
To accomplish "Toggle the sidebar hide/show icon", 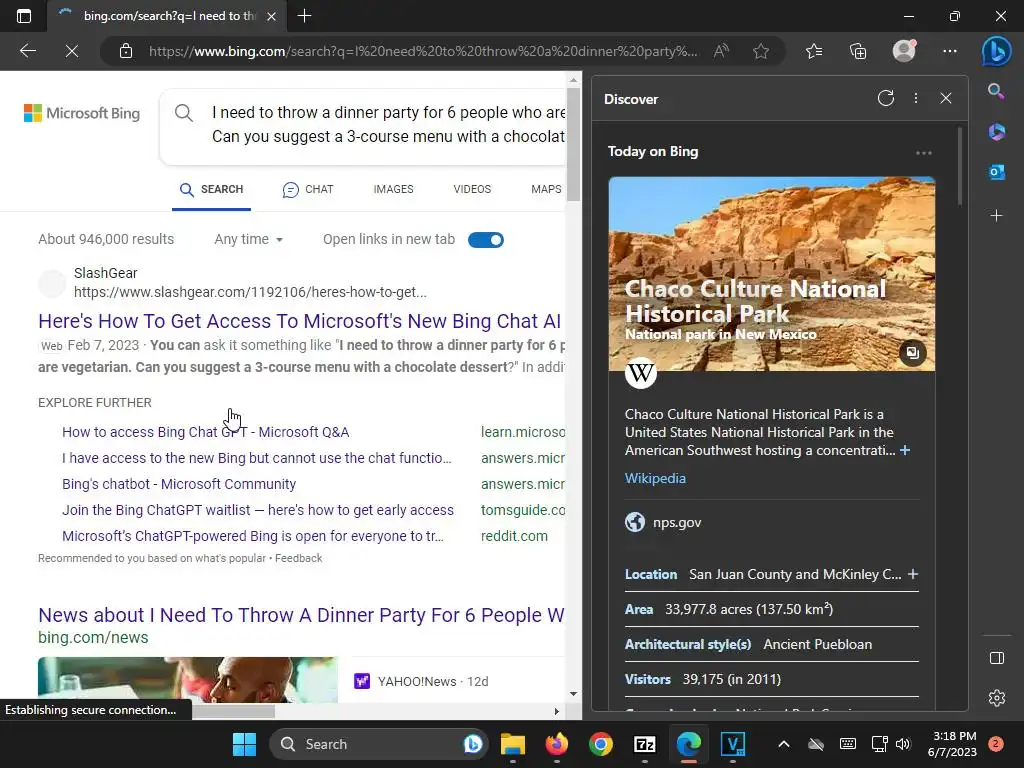I will click(x=997, y=658).
